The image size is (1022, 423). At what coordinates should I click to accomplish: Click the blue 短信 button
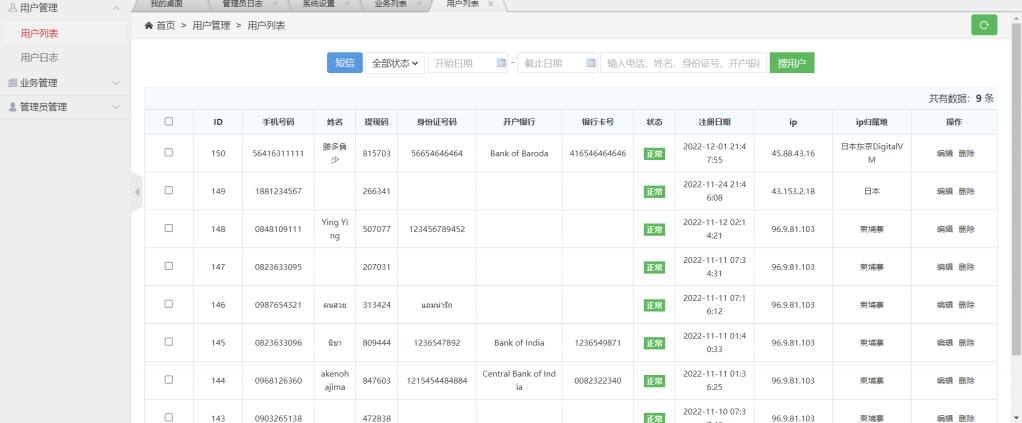click(x=345, y=63)
